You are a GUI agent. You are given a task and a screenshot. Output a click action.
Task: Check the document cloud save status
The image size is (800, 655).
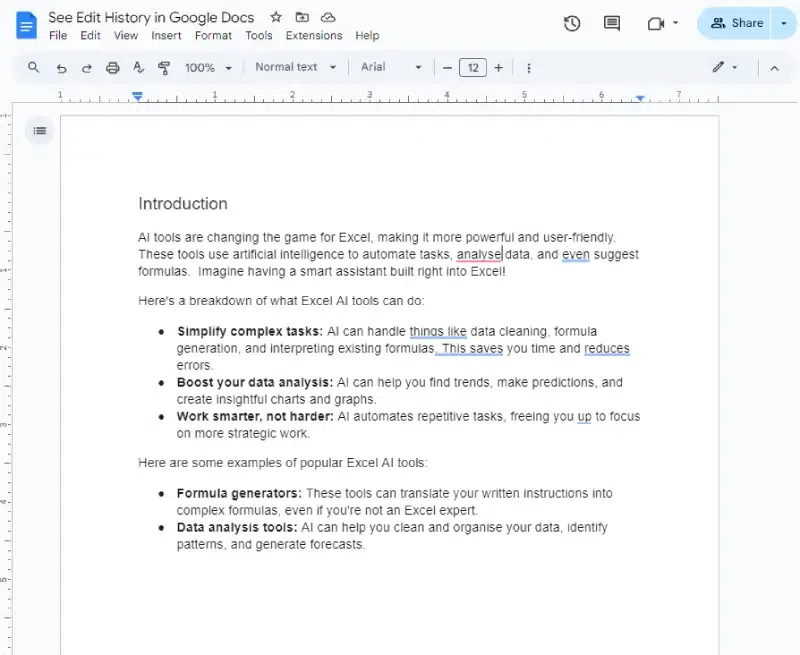pyautogui.click(x=328, y=17)
